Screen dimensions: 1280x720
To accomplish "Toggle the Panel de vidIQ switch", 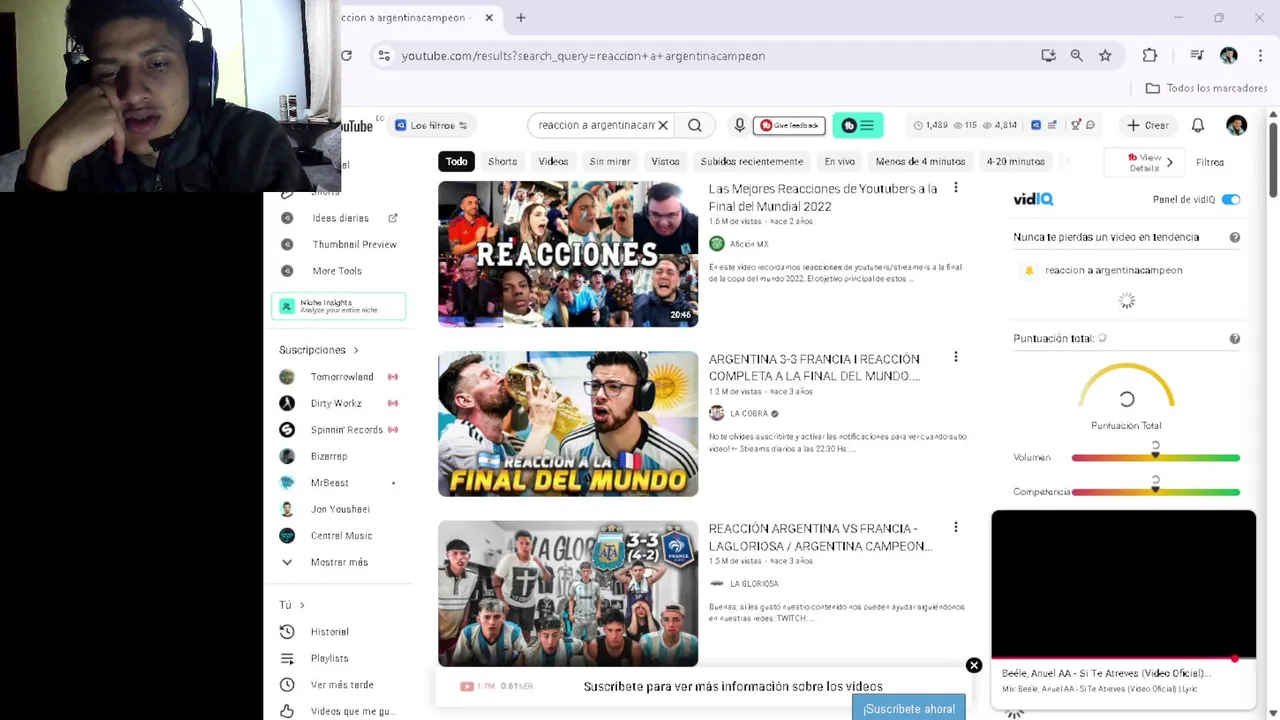I will click(1231, 199).
